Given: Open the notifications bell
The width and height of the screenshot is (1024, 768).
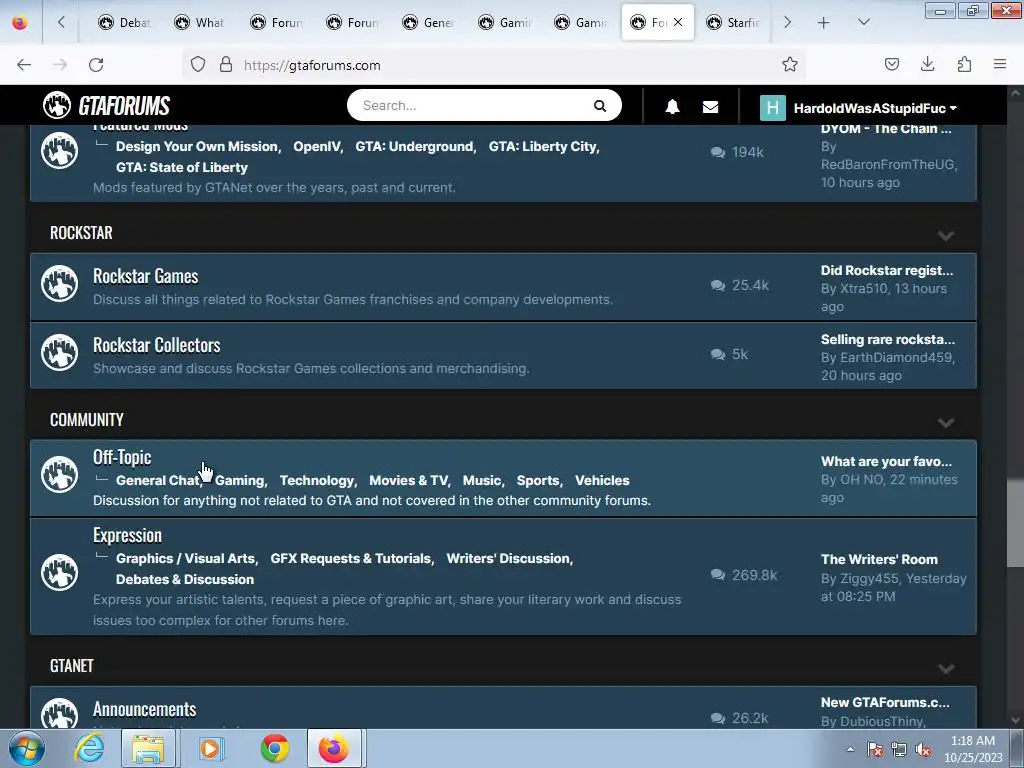Looking at the screenshot, I should point(672,107).
